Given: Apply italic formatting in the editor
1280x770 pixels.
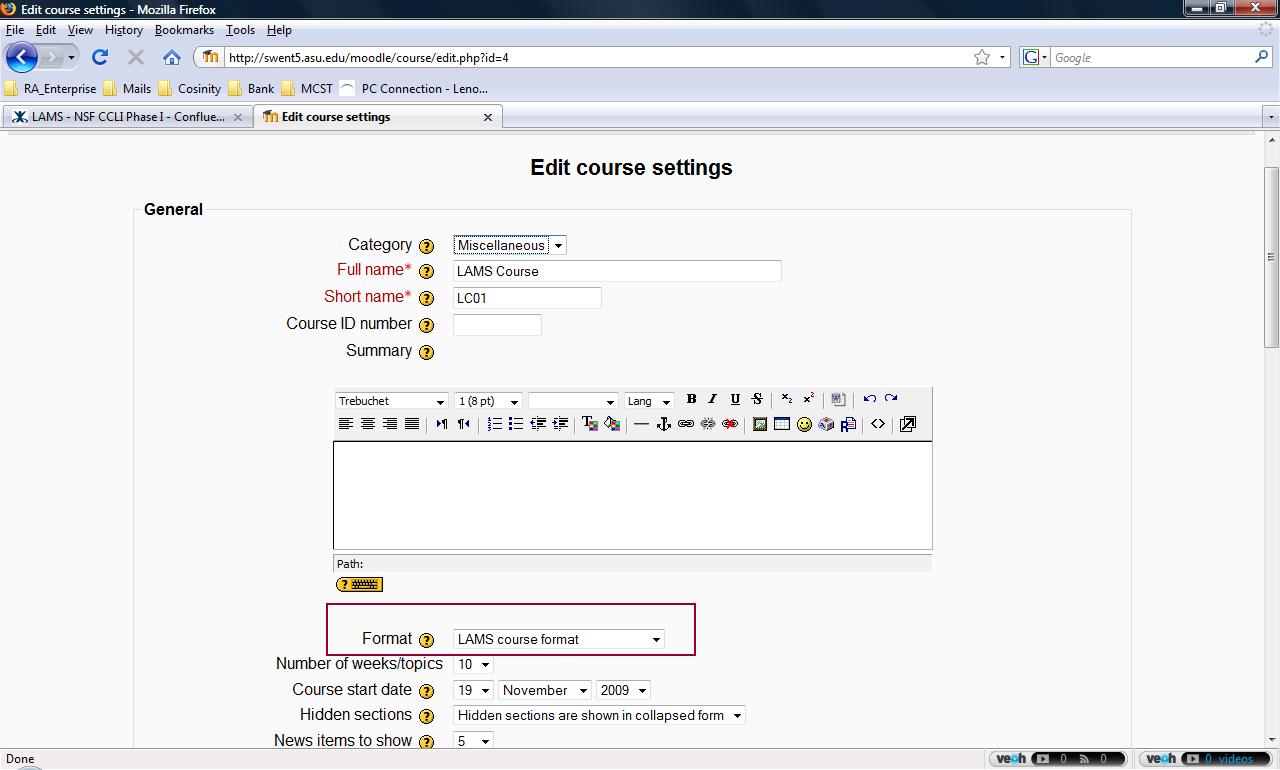Looking at the screenshot, I should tap(713, 399).
